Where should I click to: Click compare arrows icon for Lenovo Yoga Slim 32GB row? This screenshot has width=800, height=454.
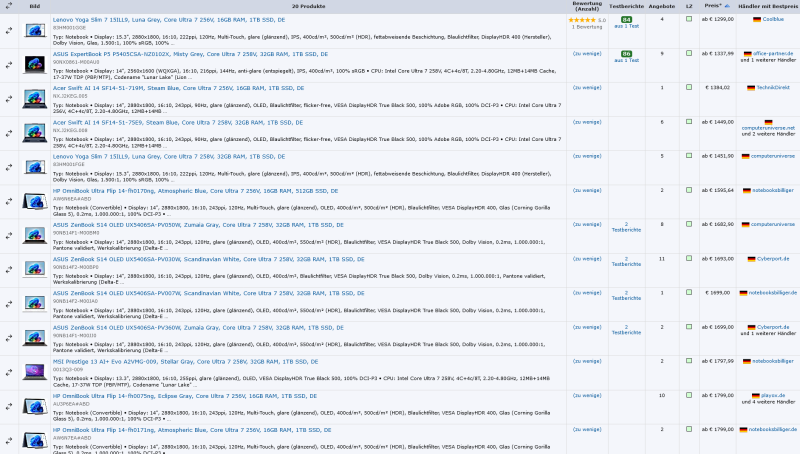[x=9, y=167]
